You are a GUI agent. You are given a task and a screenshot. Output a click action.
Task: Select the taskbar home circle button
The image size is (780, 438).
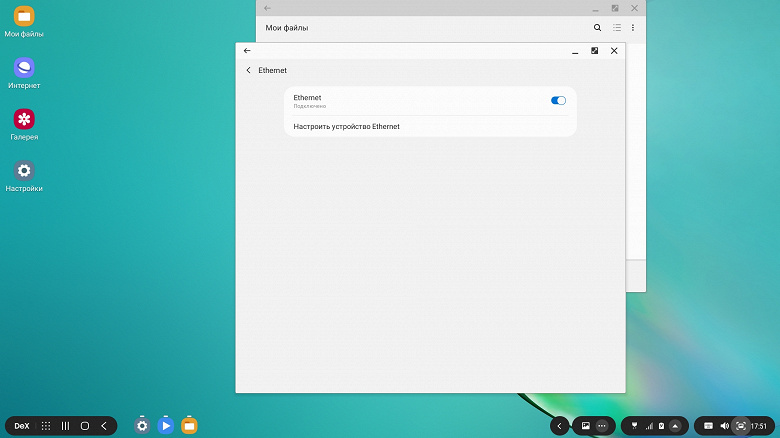(85, 426)
